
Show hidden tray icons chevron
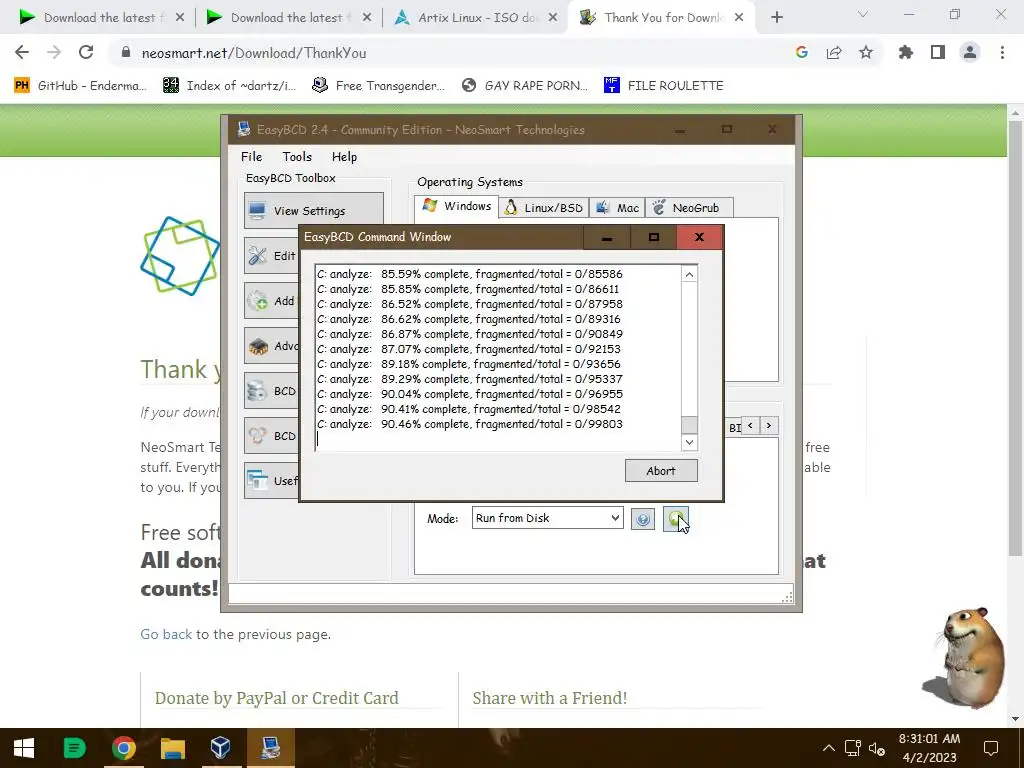tap(828, 748)
